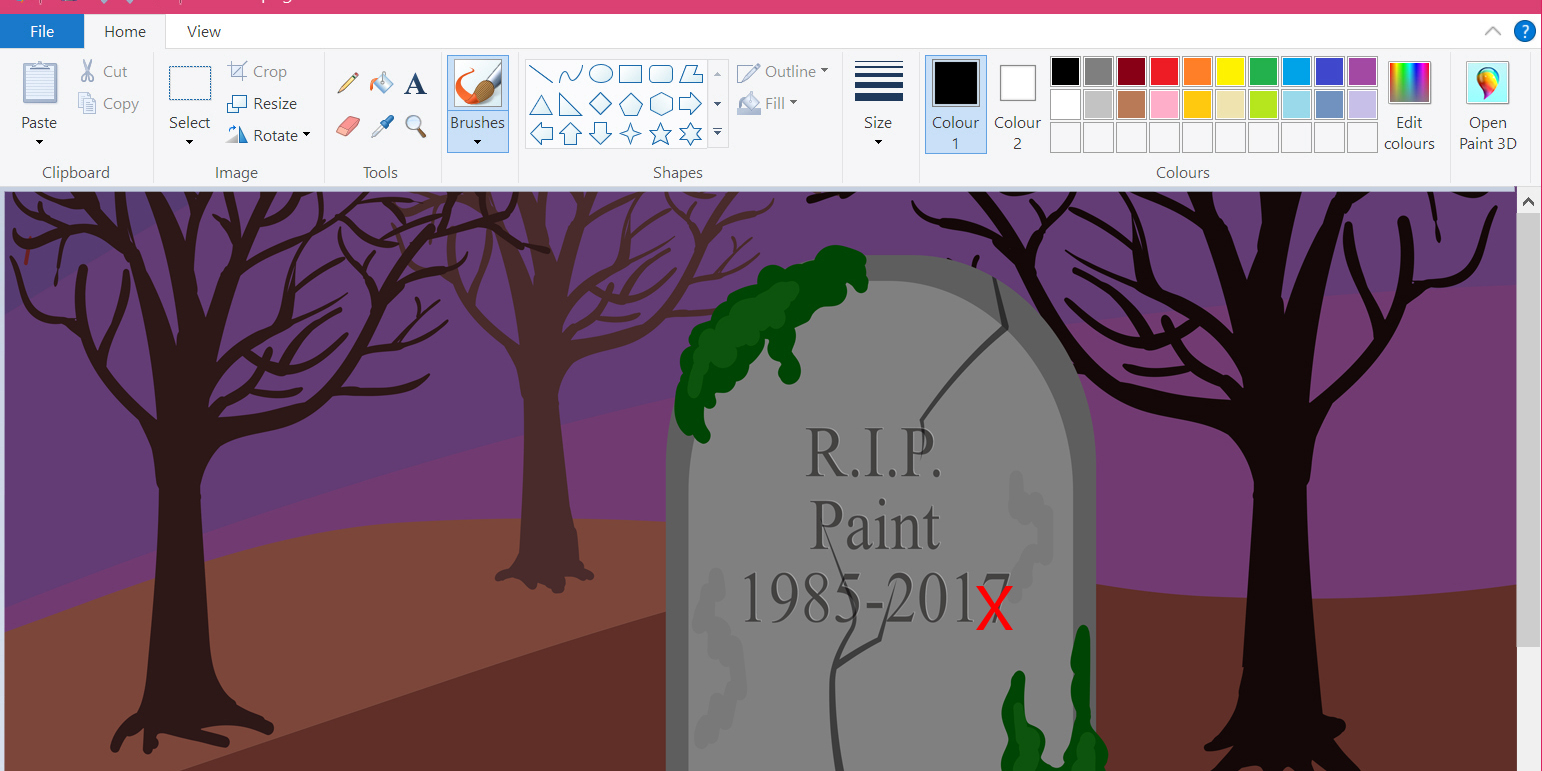Switch to the View tab
1542x771 pixels.
pyautogui.click(x=204, y=31)
